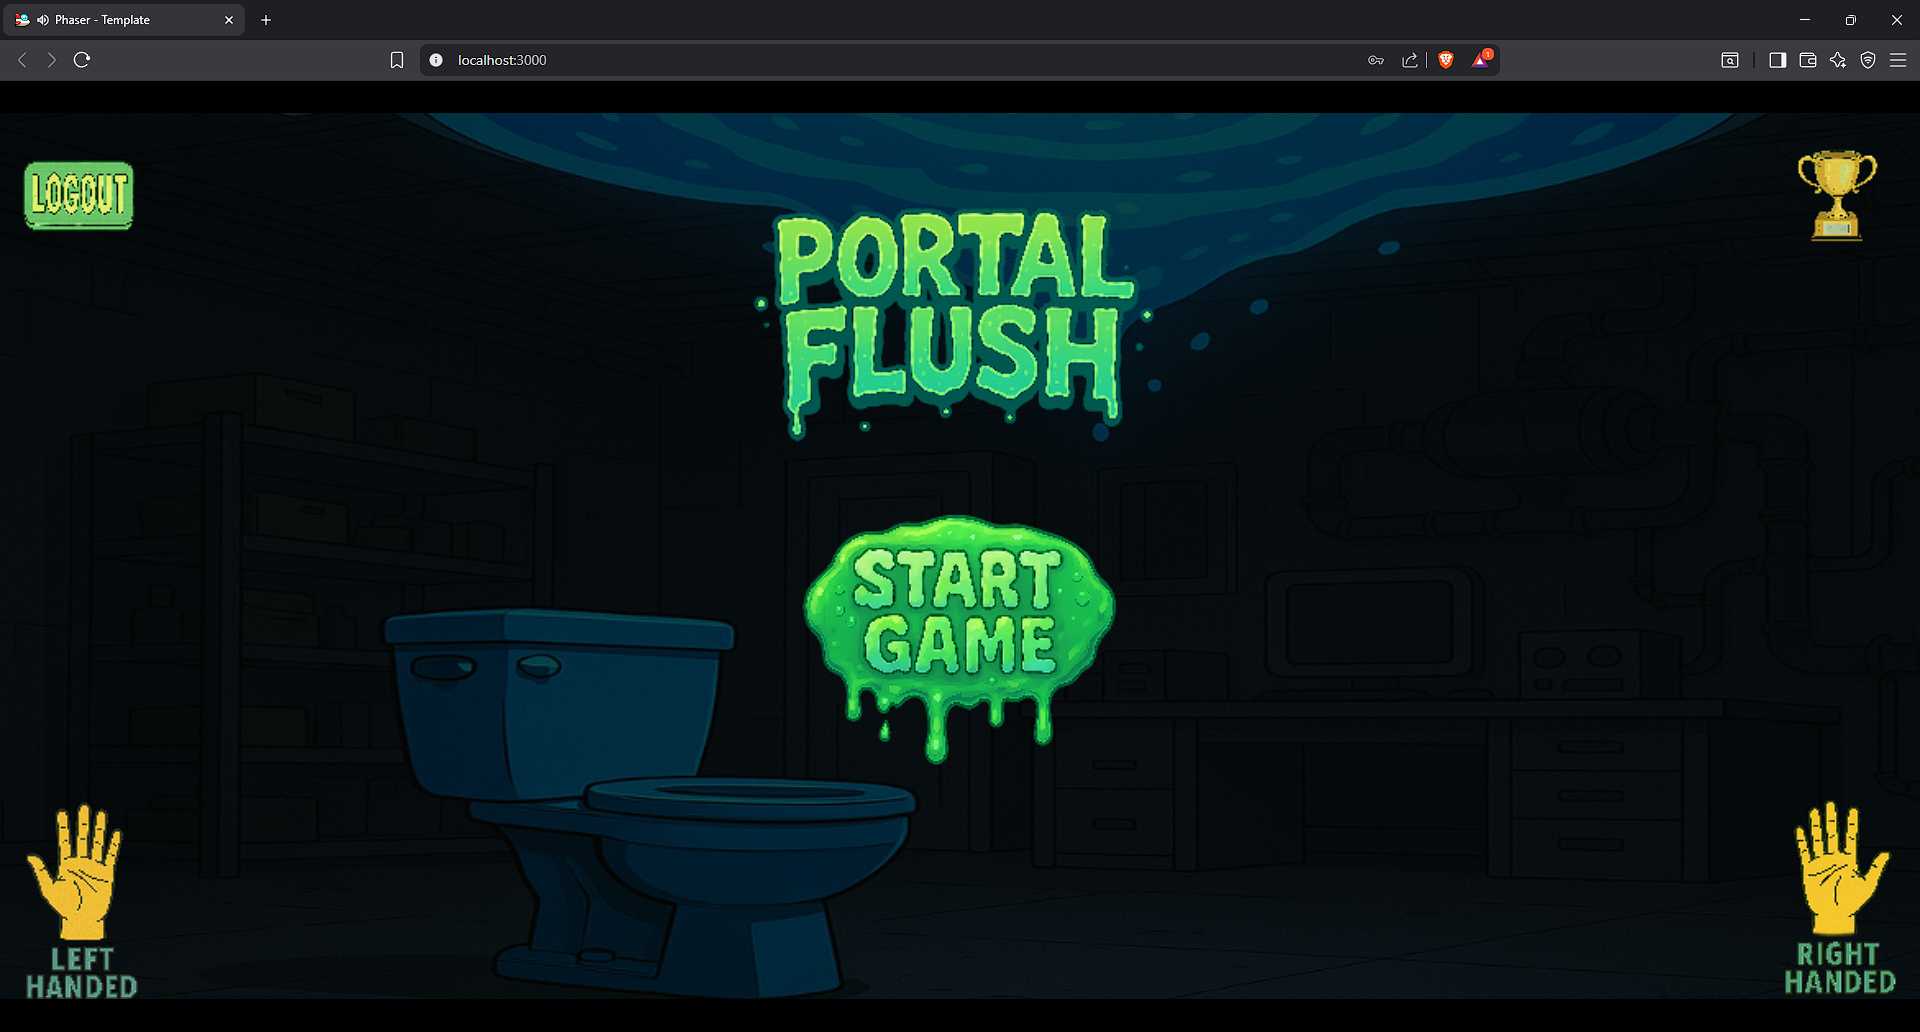
Task: Open the site information dropdown
Action: pos(435,60)
